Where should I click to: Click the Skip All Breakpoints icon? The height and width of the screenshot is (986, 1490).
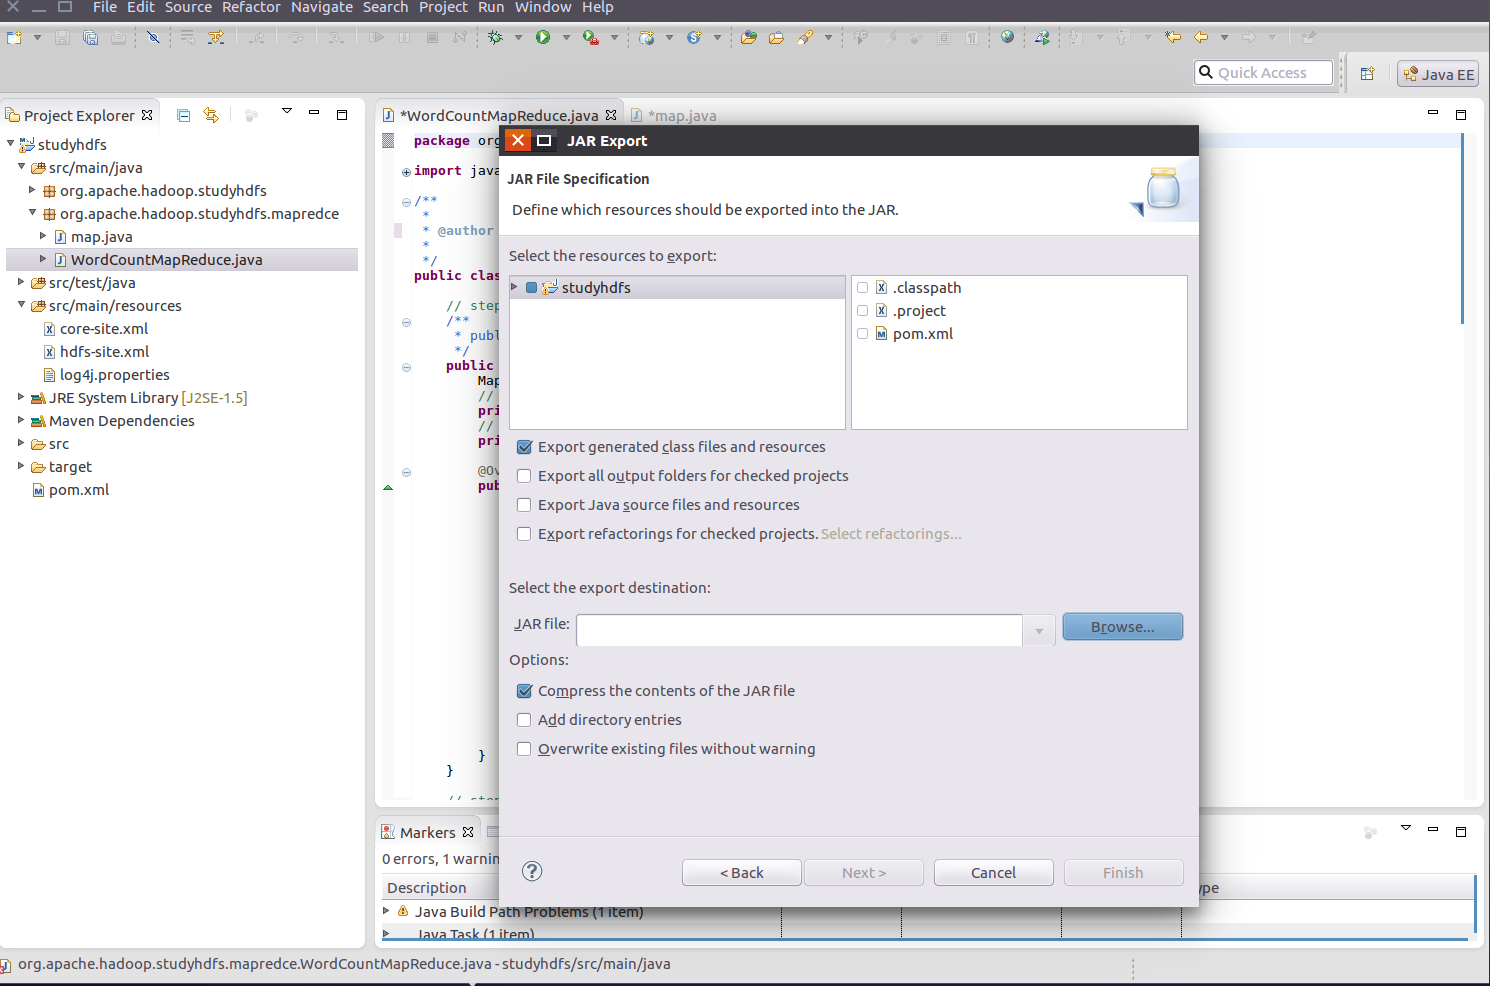153,37
